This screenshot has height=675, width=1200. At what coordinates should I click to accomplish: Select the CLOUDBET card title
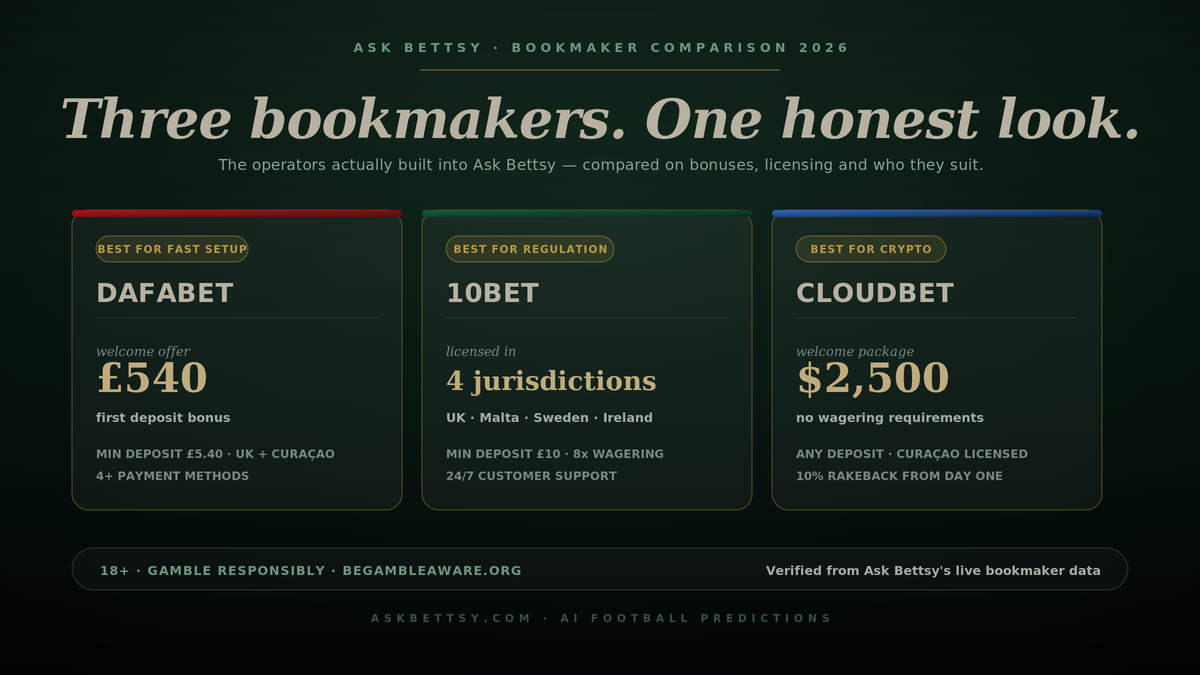875,293
